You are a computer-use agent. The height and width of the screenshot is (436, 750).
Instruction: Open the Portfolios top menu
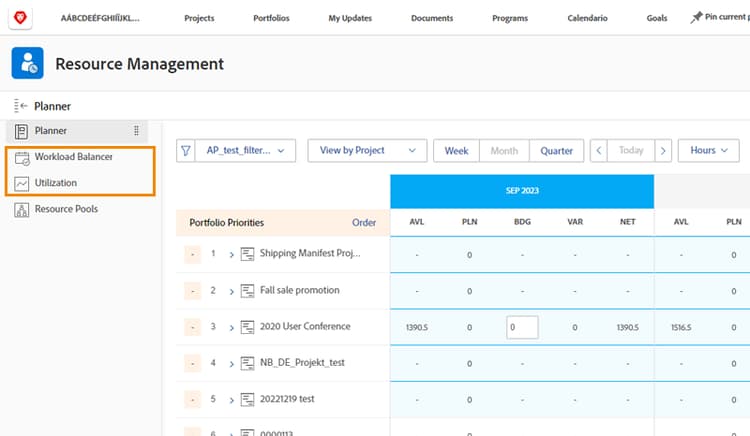point(271,18)
